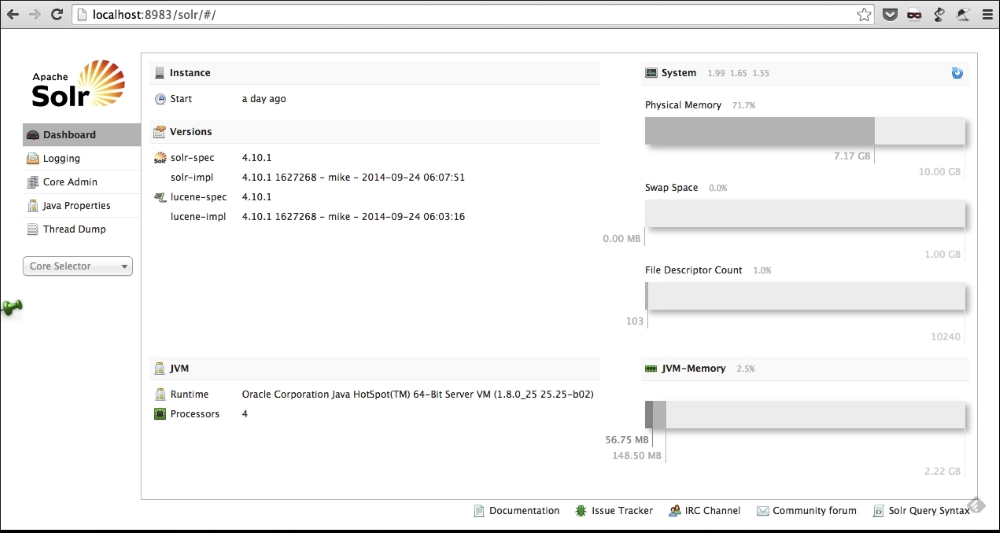
Task: Click the Java Properties jar icon
Action: [x=33, y=205]
